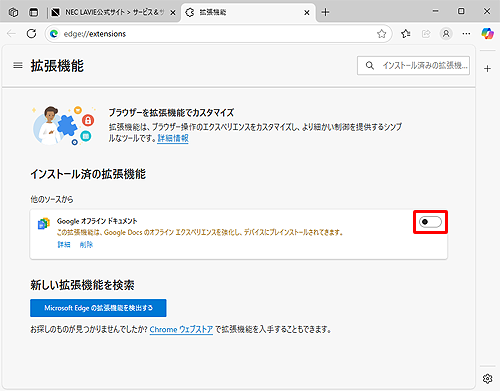Click the share icon in the toolbar
This screenshot has height=391, width=500.
point(426,34)
